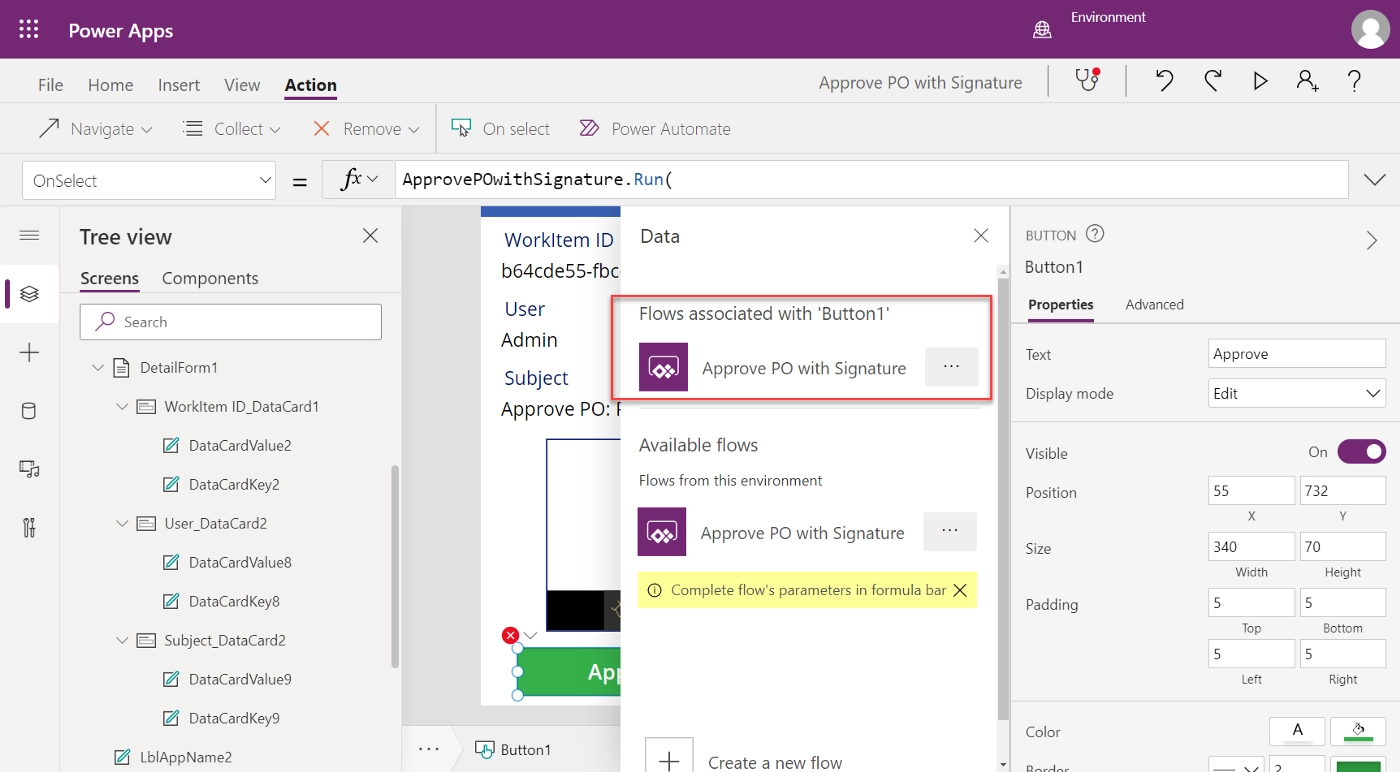Image resolution: width=1400 pixels, height=772 pixels.
Task: Open the OnSelect property dropdown
Action: pos(149,181)
